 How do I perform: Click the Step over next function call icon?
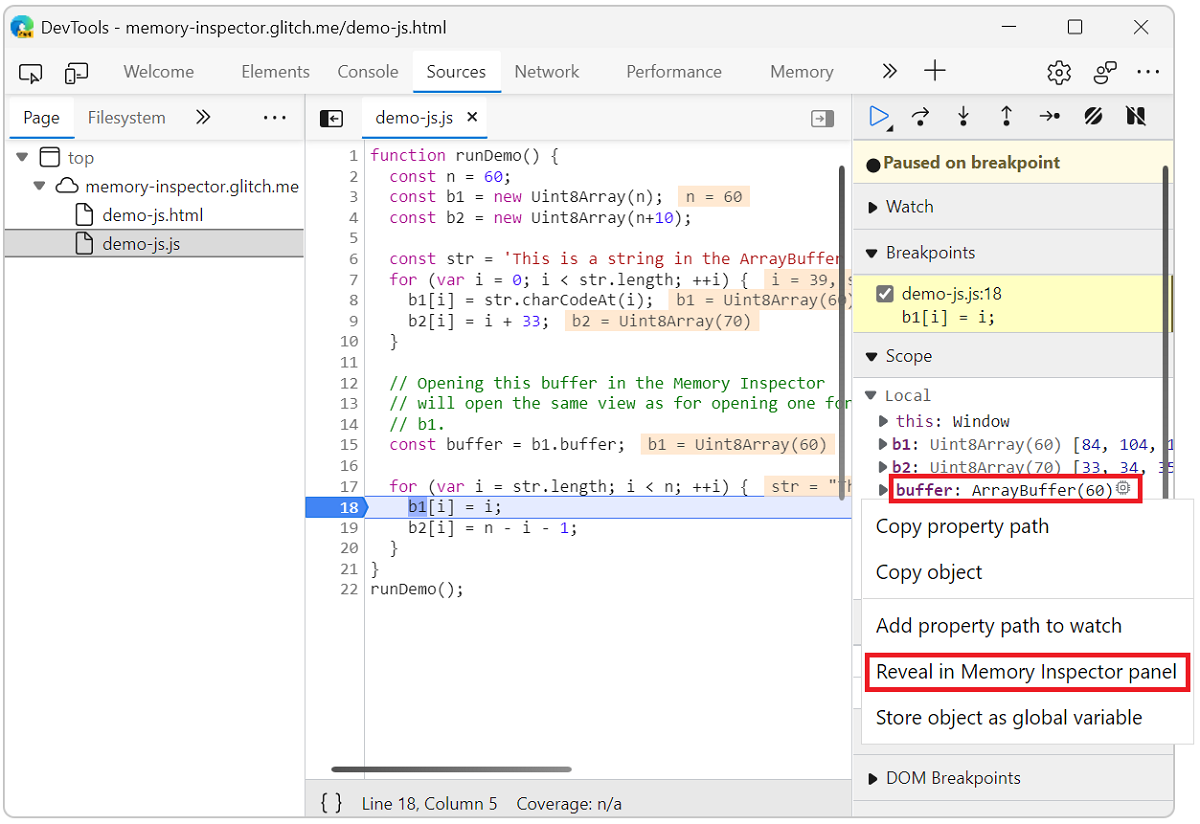[919, 117]
